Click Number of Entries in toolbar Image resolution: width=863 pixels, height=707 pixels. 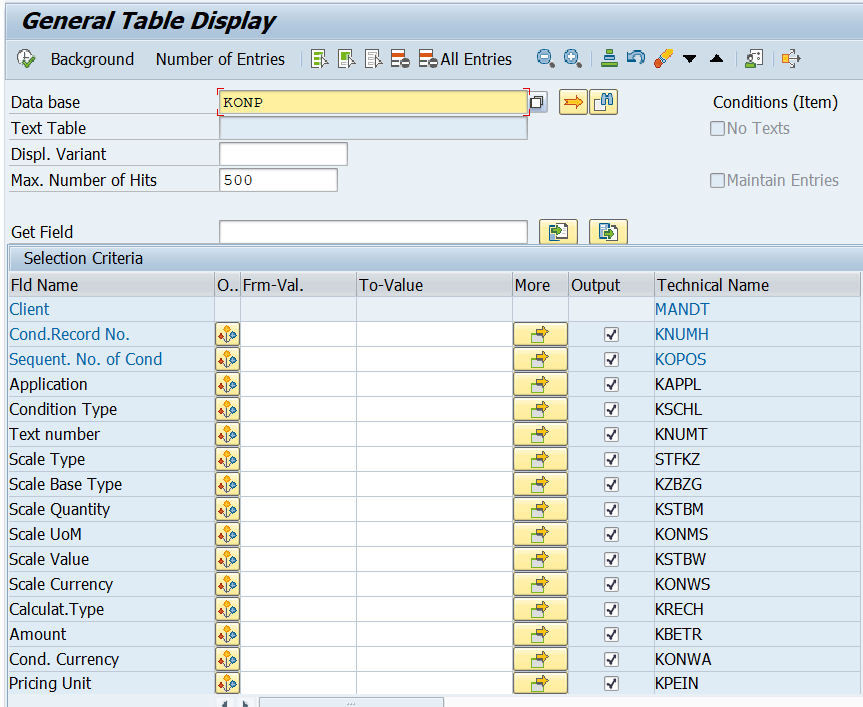pyautogui.click(x=220, y=59)
